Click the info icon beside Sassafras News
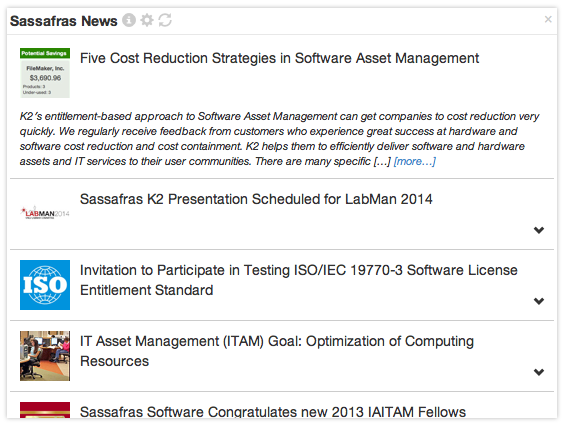 [129, 20]
